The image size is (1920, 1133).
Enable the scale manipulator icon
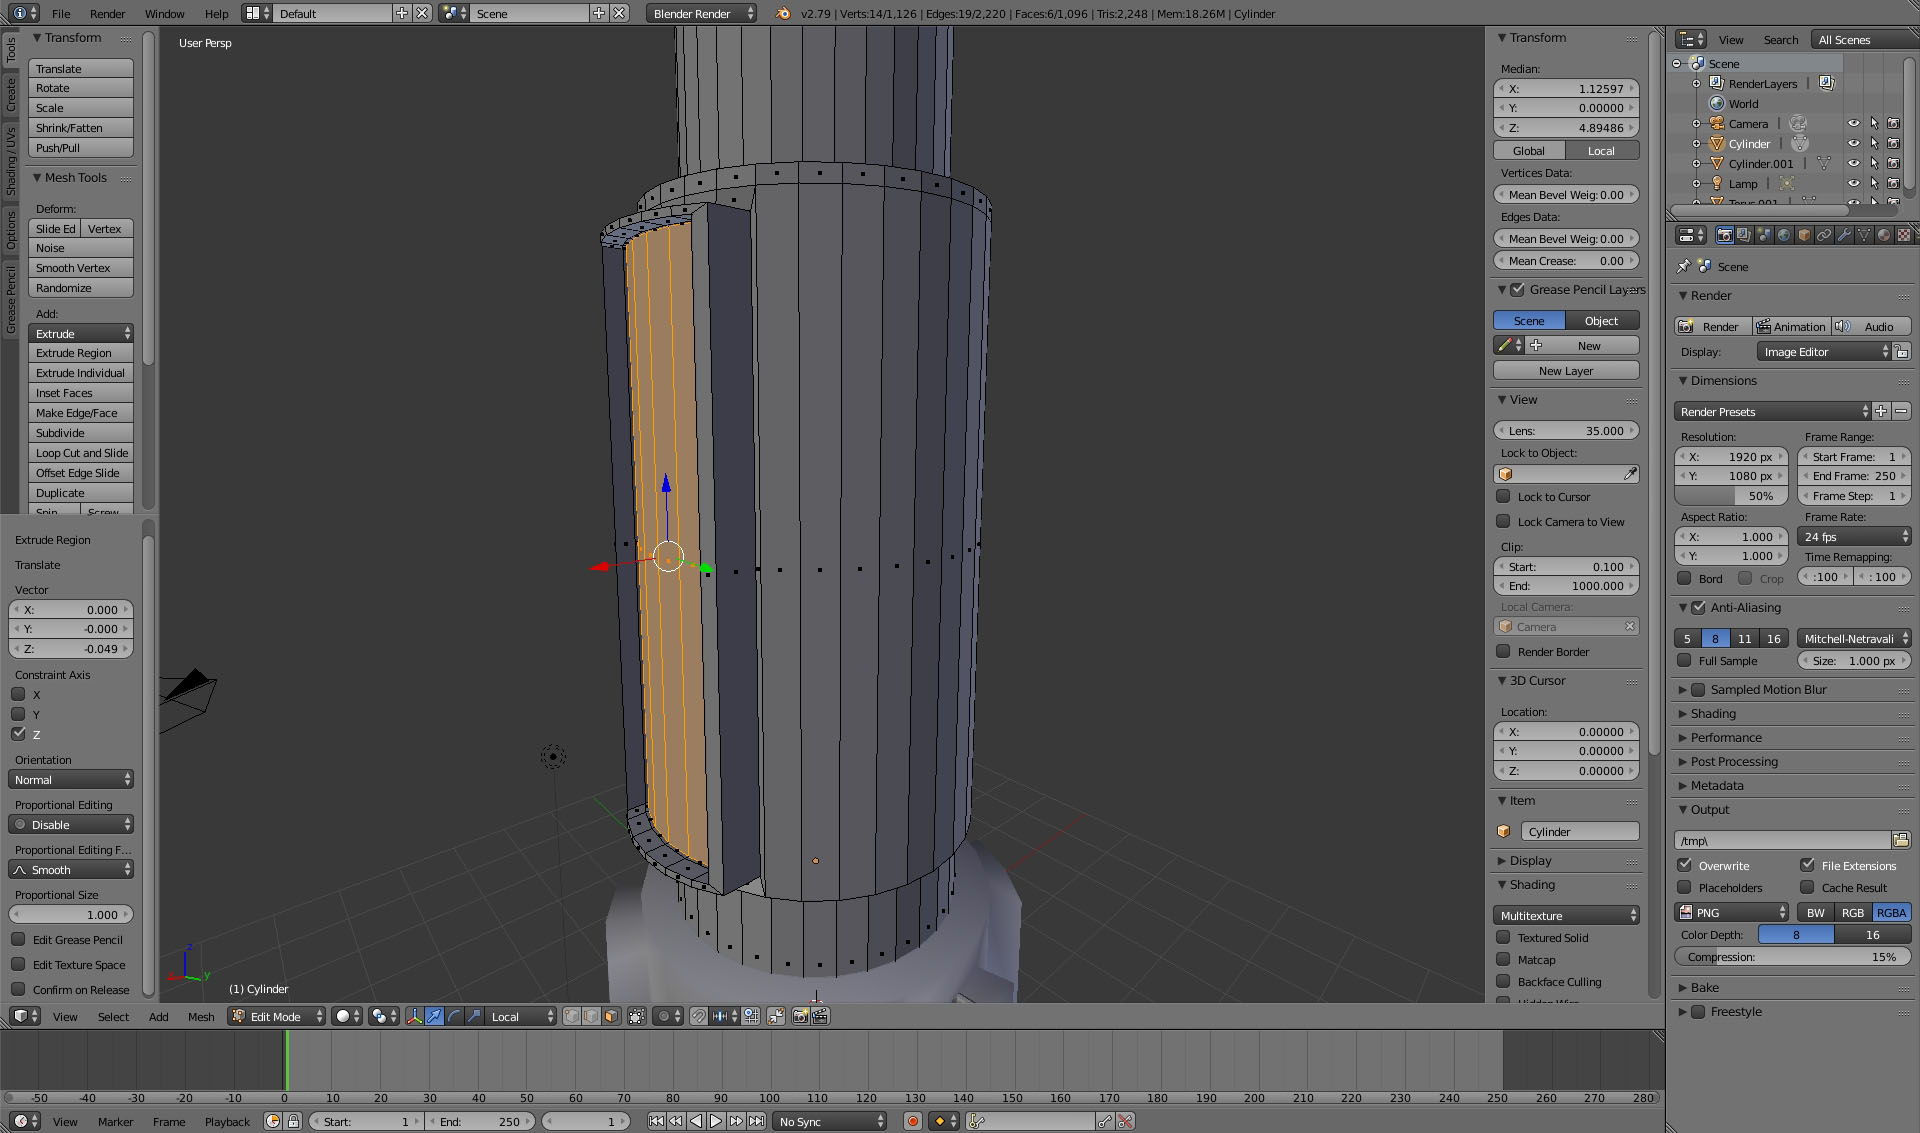pos(475,1016)
